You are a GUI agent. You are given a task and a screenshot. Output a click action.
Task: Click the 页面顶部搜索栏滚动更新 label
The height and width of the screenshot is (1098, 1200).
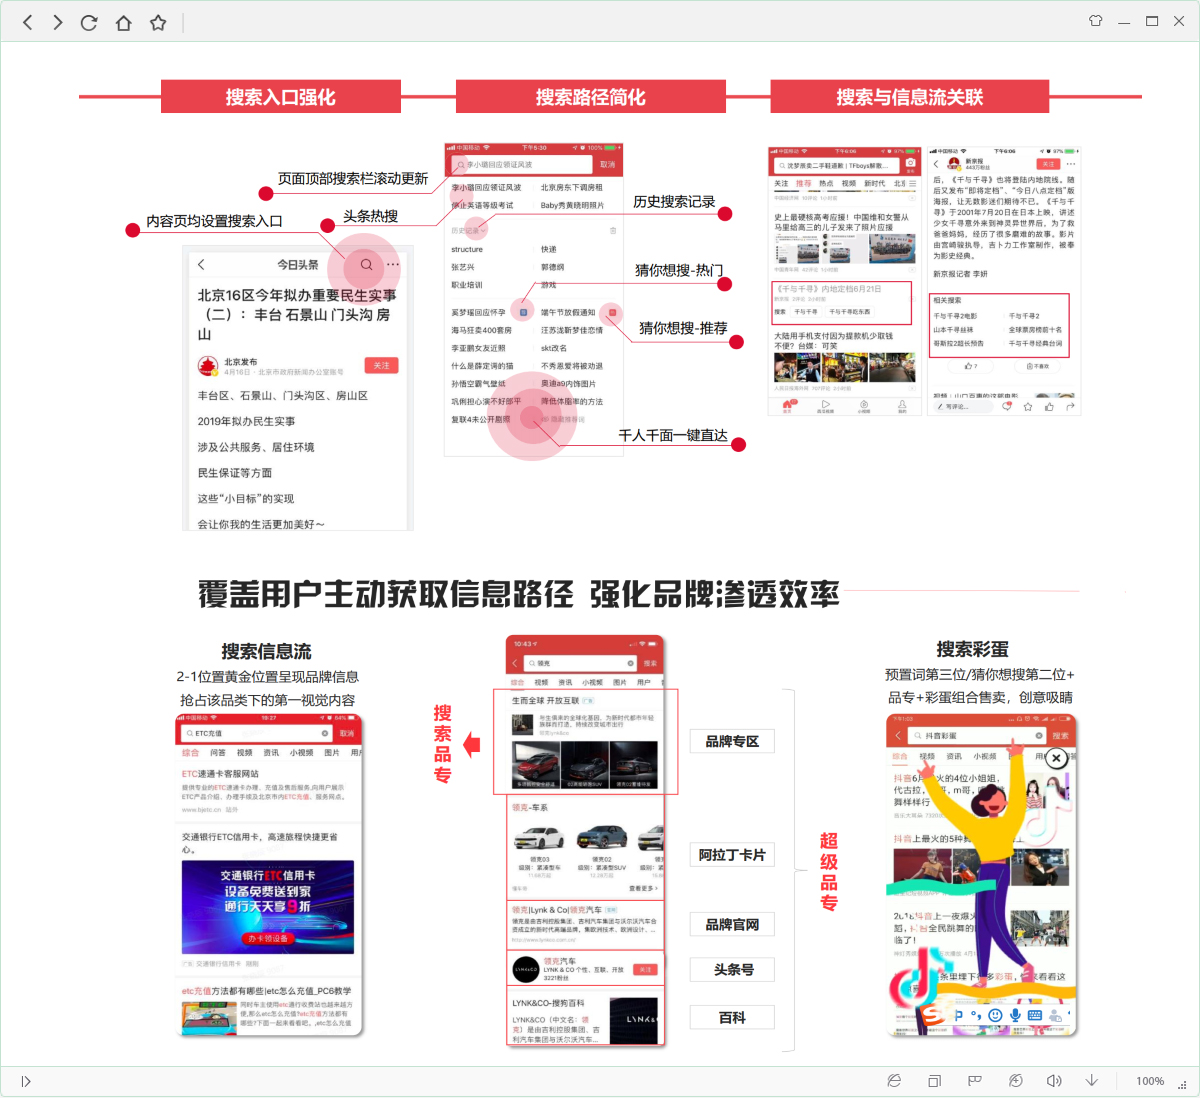(x=353, y=179)
